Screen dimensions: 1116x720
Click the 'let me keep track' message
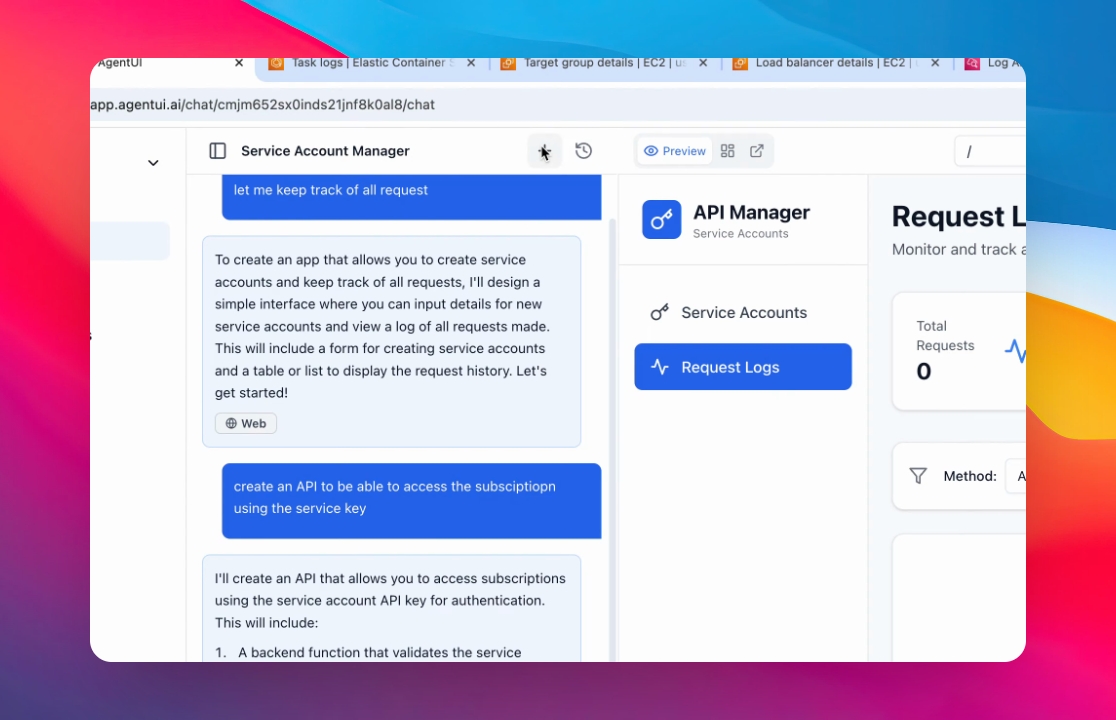(x=411, y=197)
